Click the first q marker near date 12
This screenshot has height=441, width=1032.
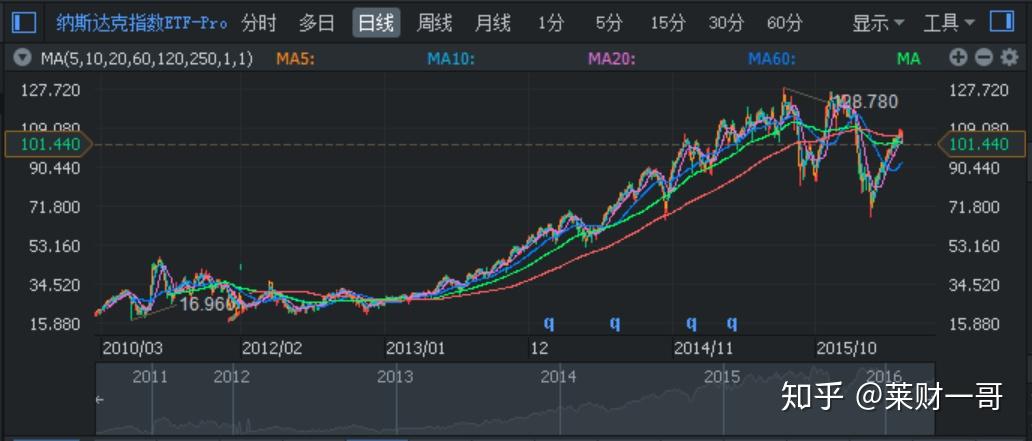549,323
